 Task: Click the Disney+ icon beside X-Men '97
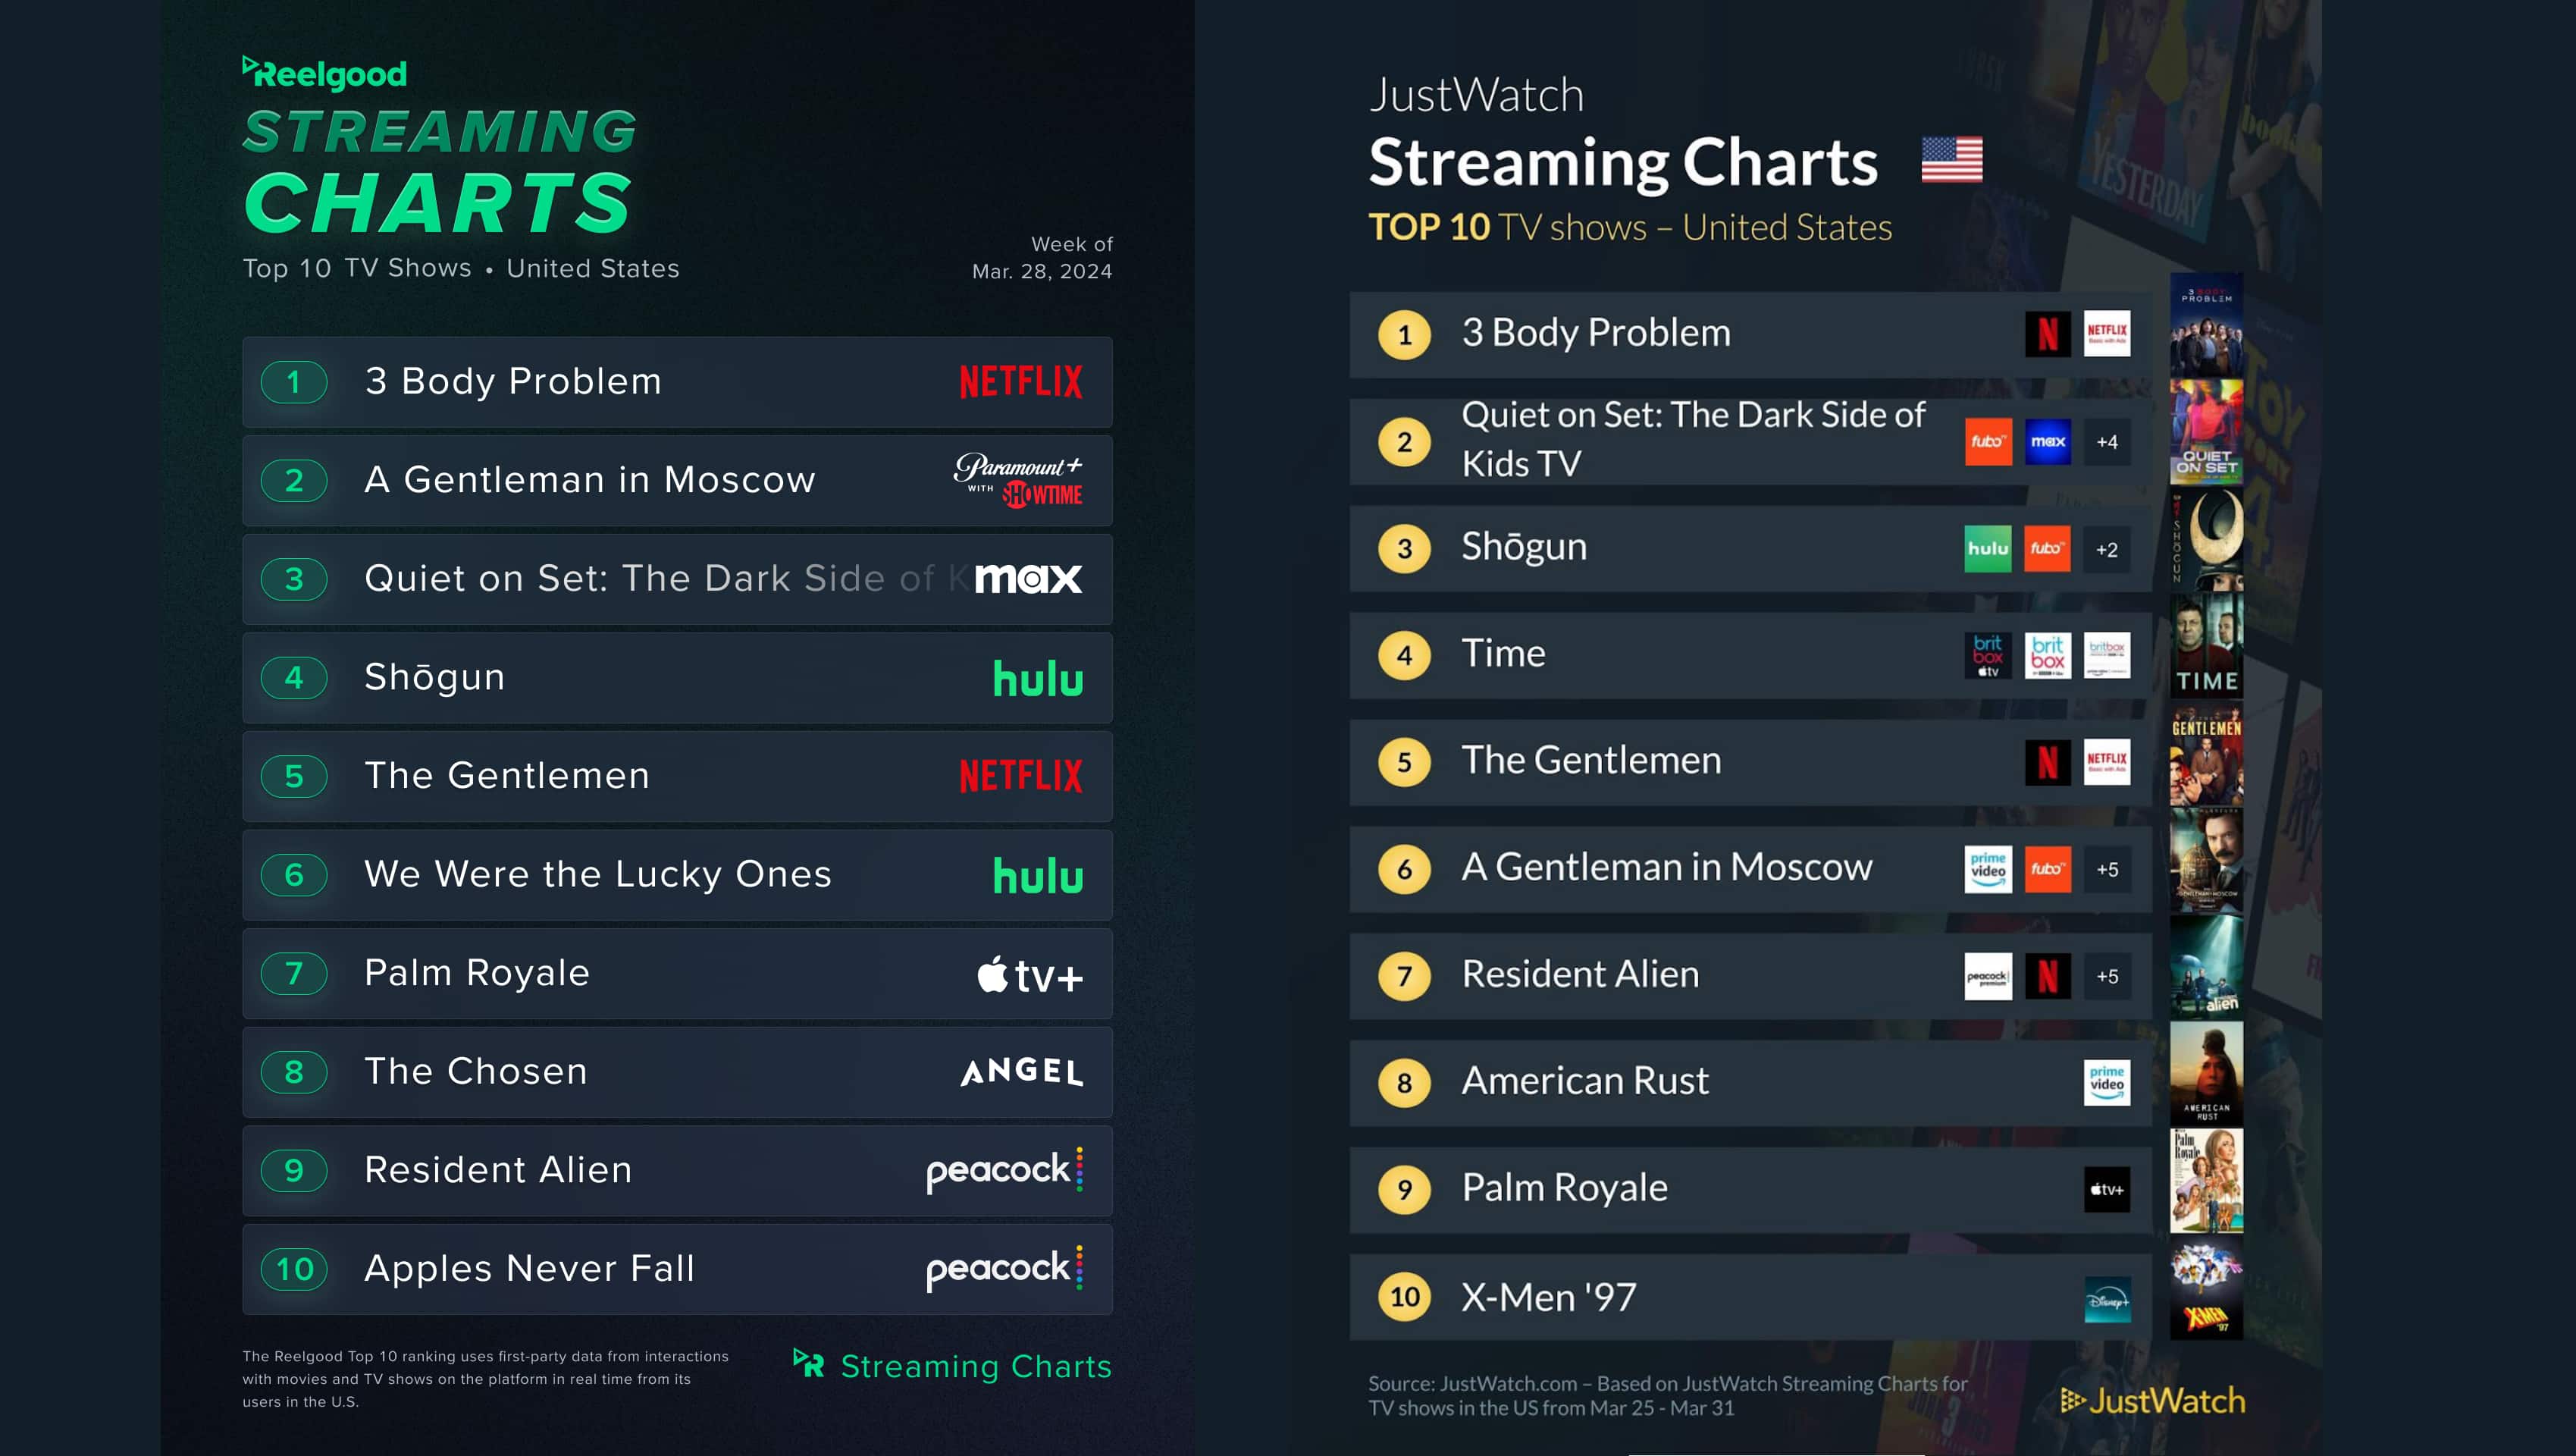tap(2106, 1298)
